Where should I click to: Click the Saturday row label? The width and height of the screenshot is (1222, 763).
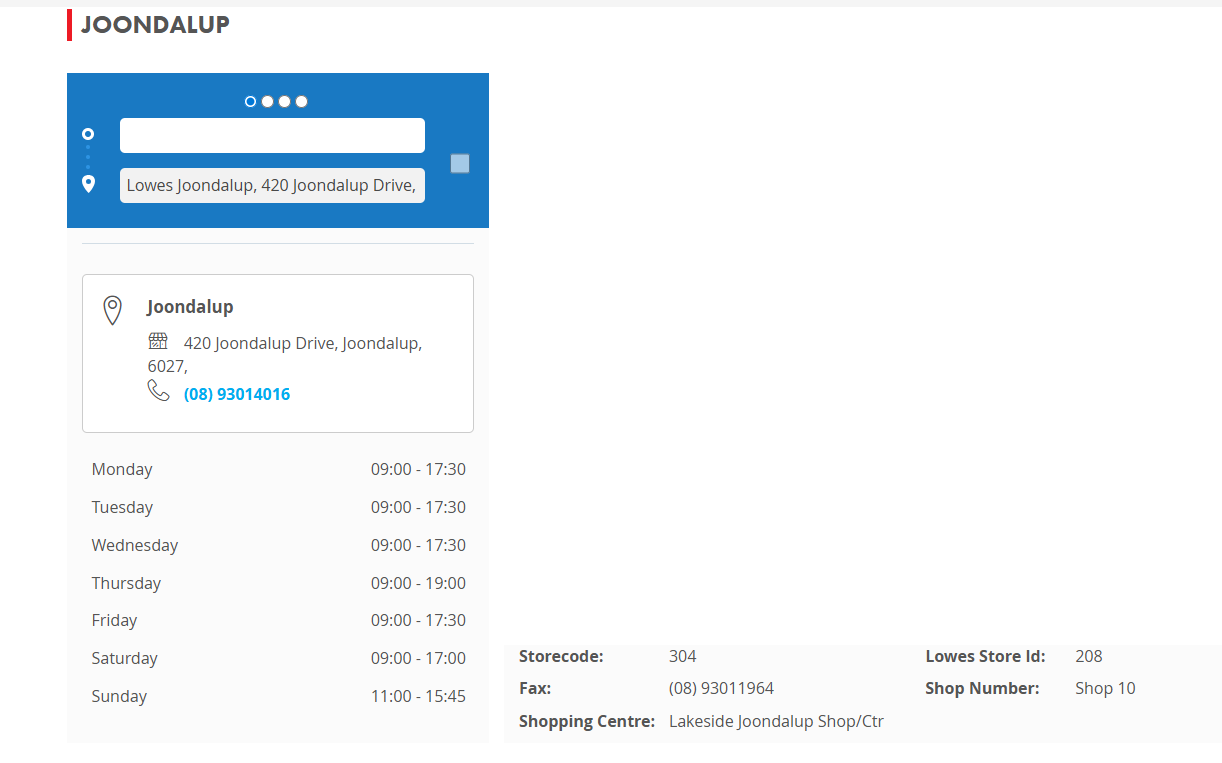point(125,658)
